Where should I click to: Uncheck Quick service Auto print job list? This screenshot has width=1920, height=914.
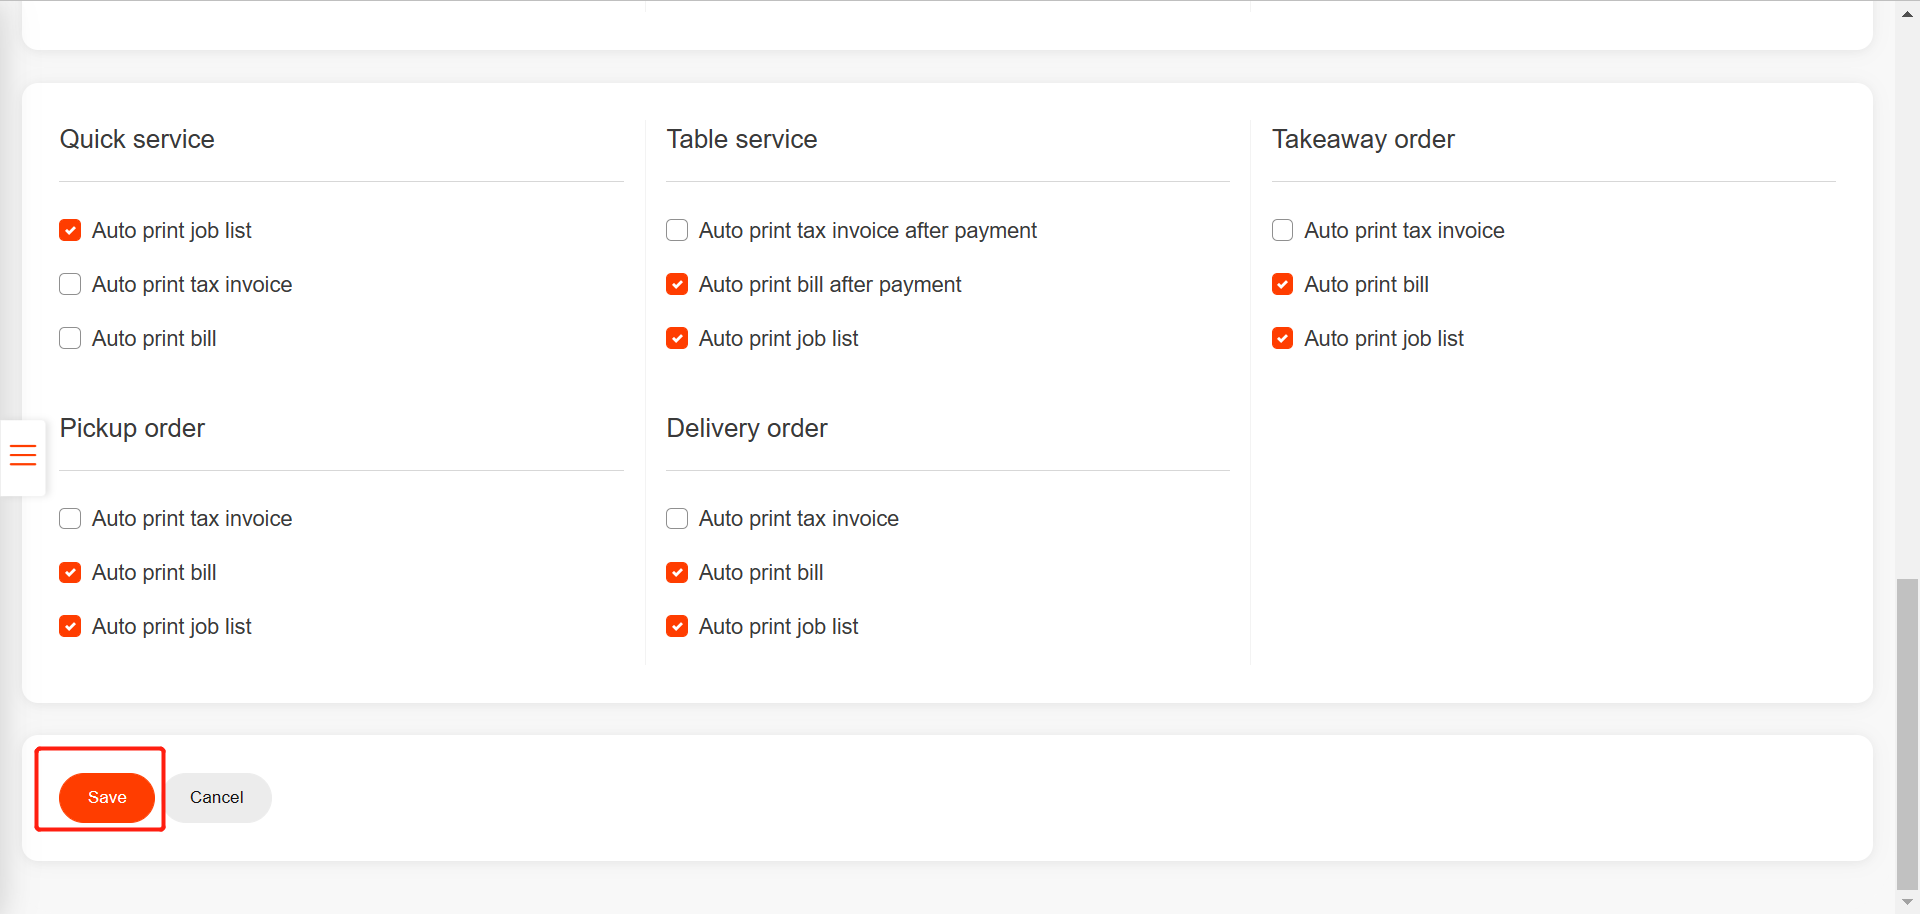tap(70, 230)
